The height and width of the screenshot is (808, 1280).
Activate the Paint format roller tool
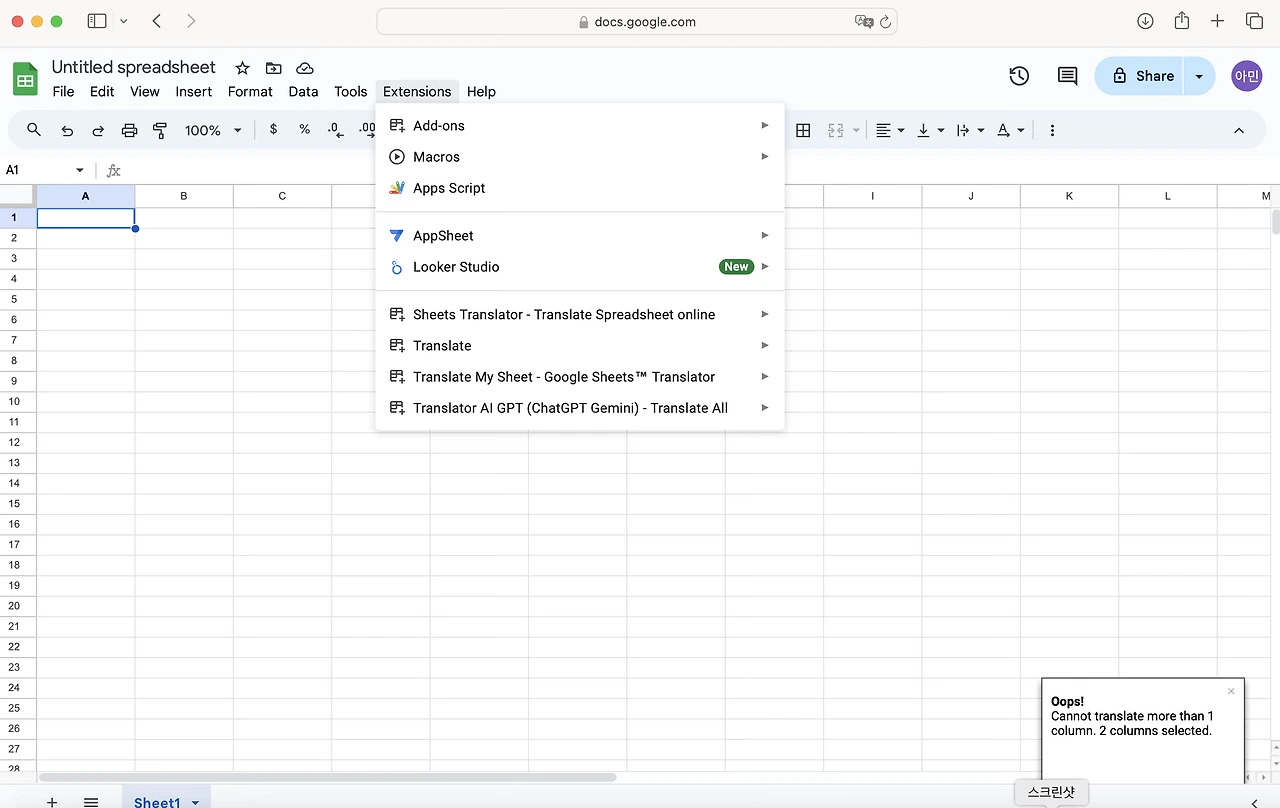[x=160, y=130]
